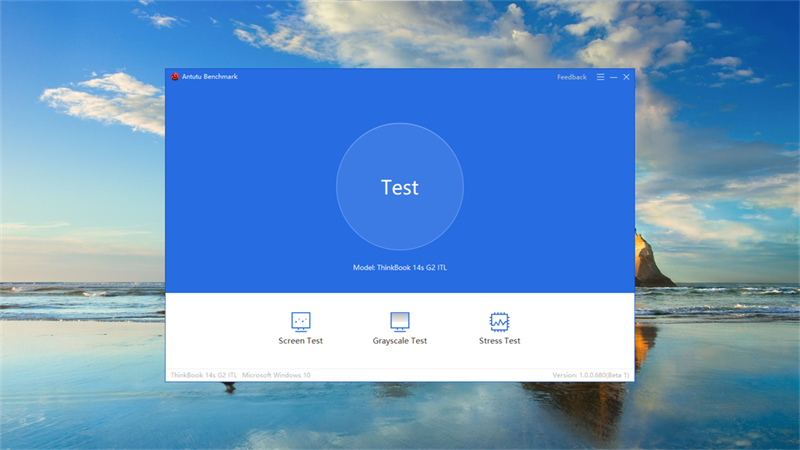Click the Screen Test monitor icon
This screenshot has width=800, height=450.
click(x=300, y=321)
